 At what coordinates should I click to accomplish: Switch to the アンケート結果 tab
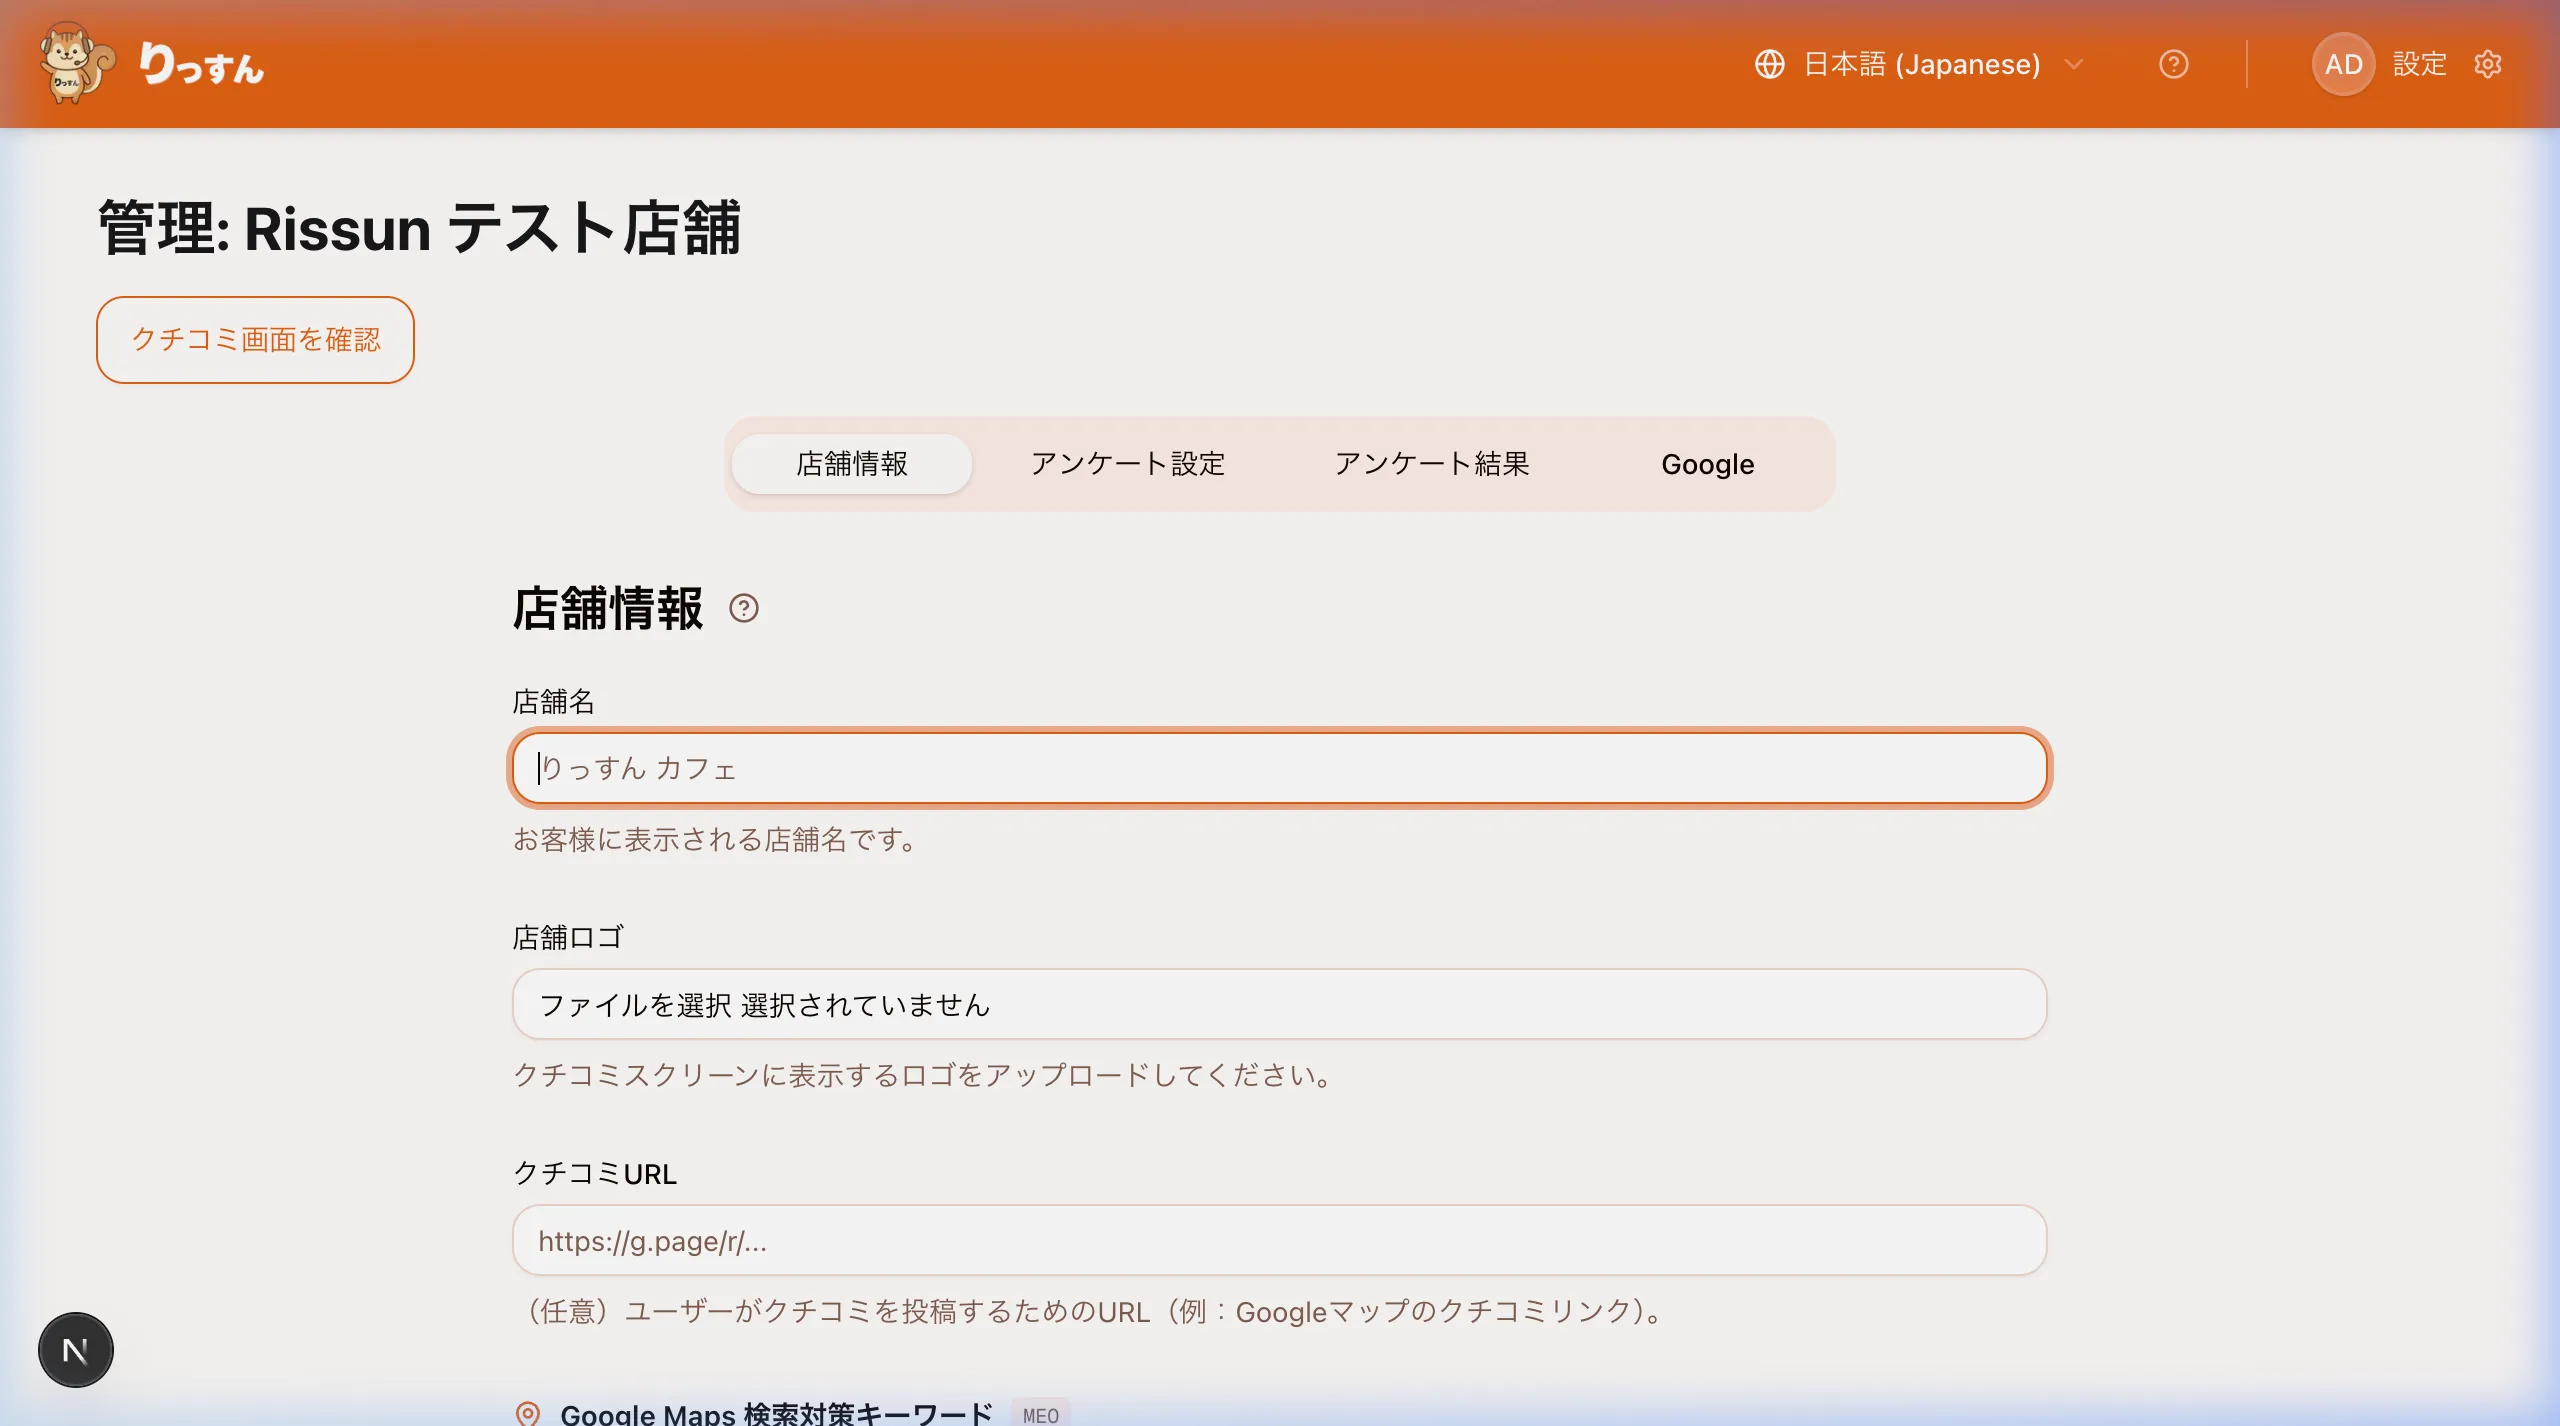(1432, 464)
